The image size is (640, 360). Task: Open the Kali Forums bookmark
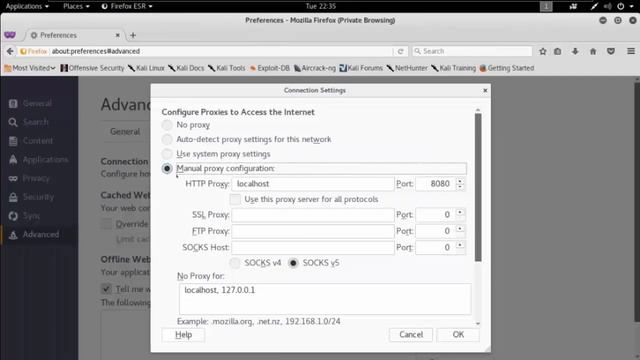coord(361,68)
